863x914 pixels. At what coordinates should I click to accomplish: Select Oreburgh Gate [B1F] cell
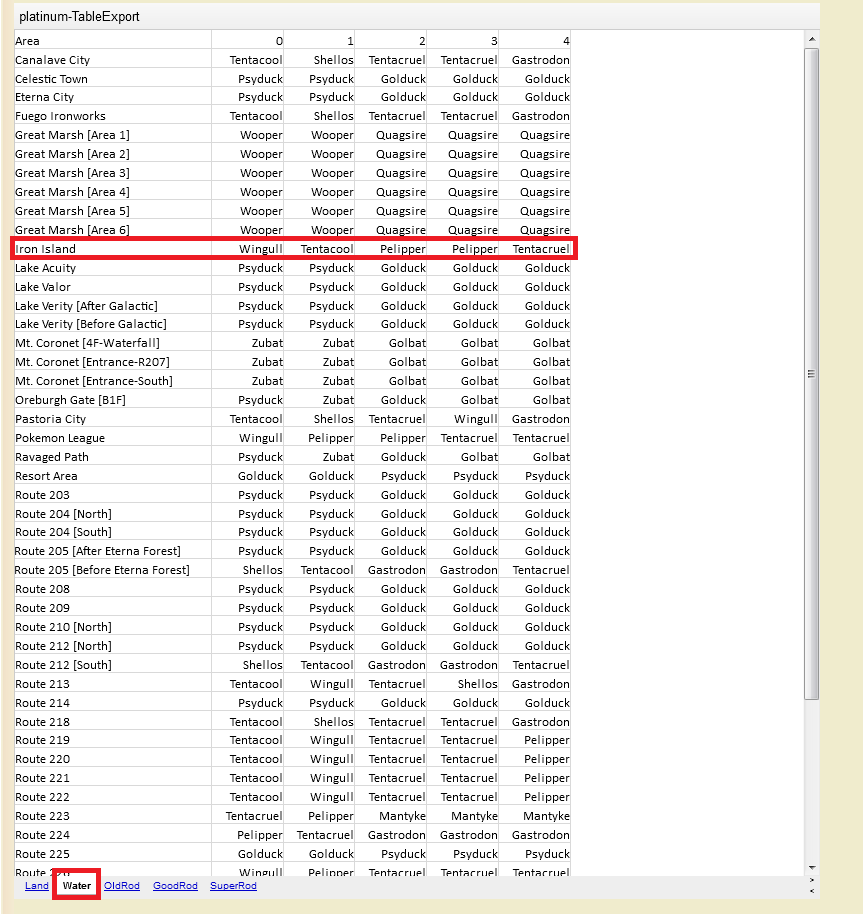coord(112,400)
